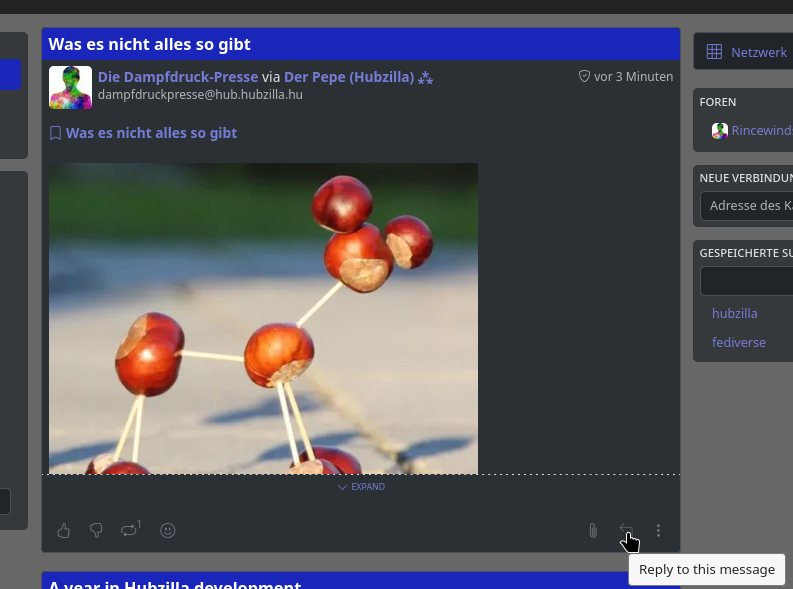
Task: Click the thumbs-down dislike icon
Action: tap(96, 531)
